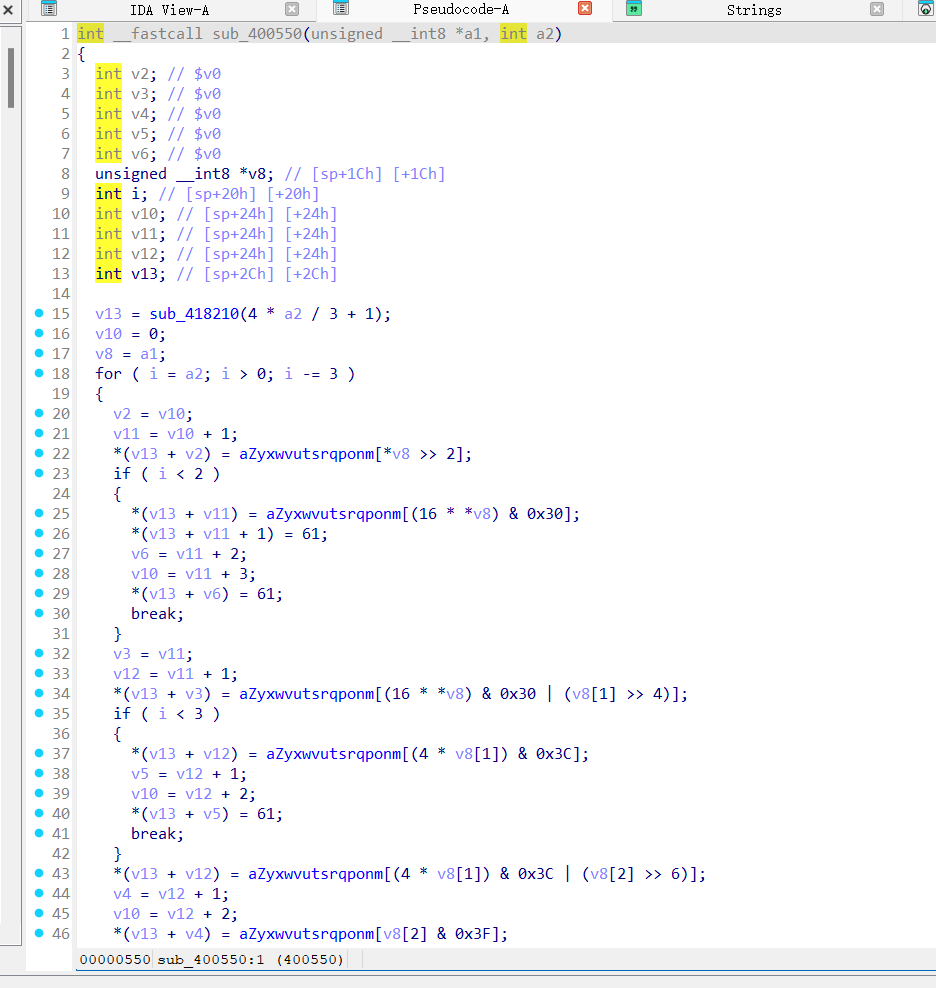This screenshot has width=936, height=988.
Task: Click v4 at the start of line 44
Action: coord(122,893)
